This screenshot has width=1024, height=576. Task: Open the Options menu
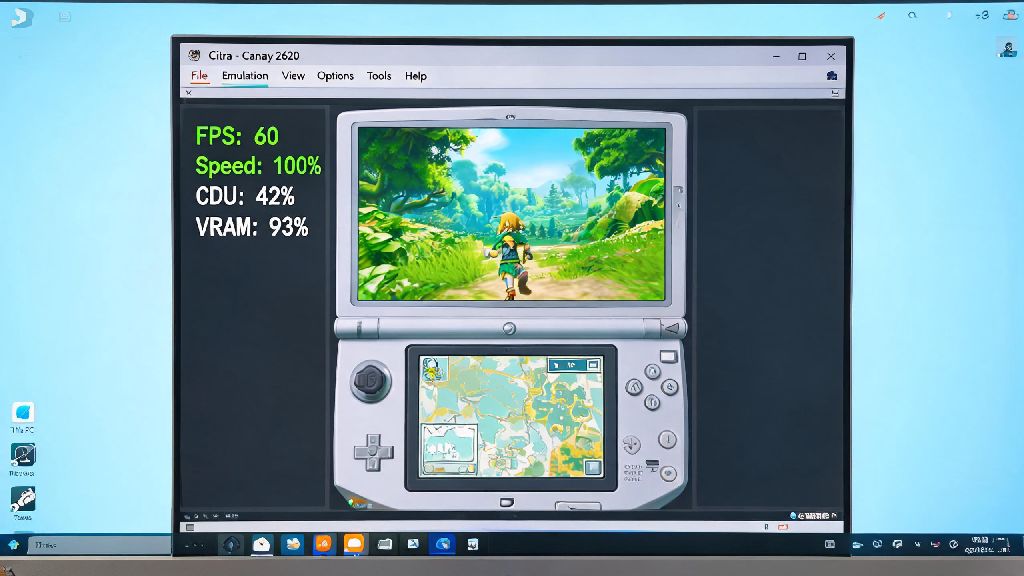(335, 76)
